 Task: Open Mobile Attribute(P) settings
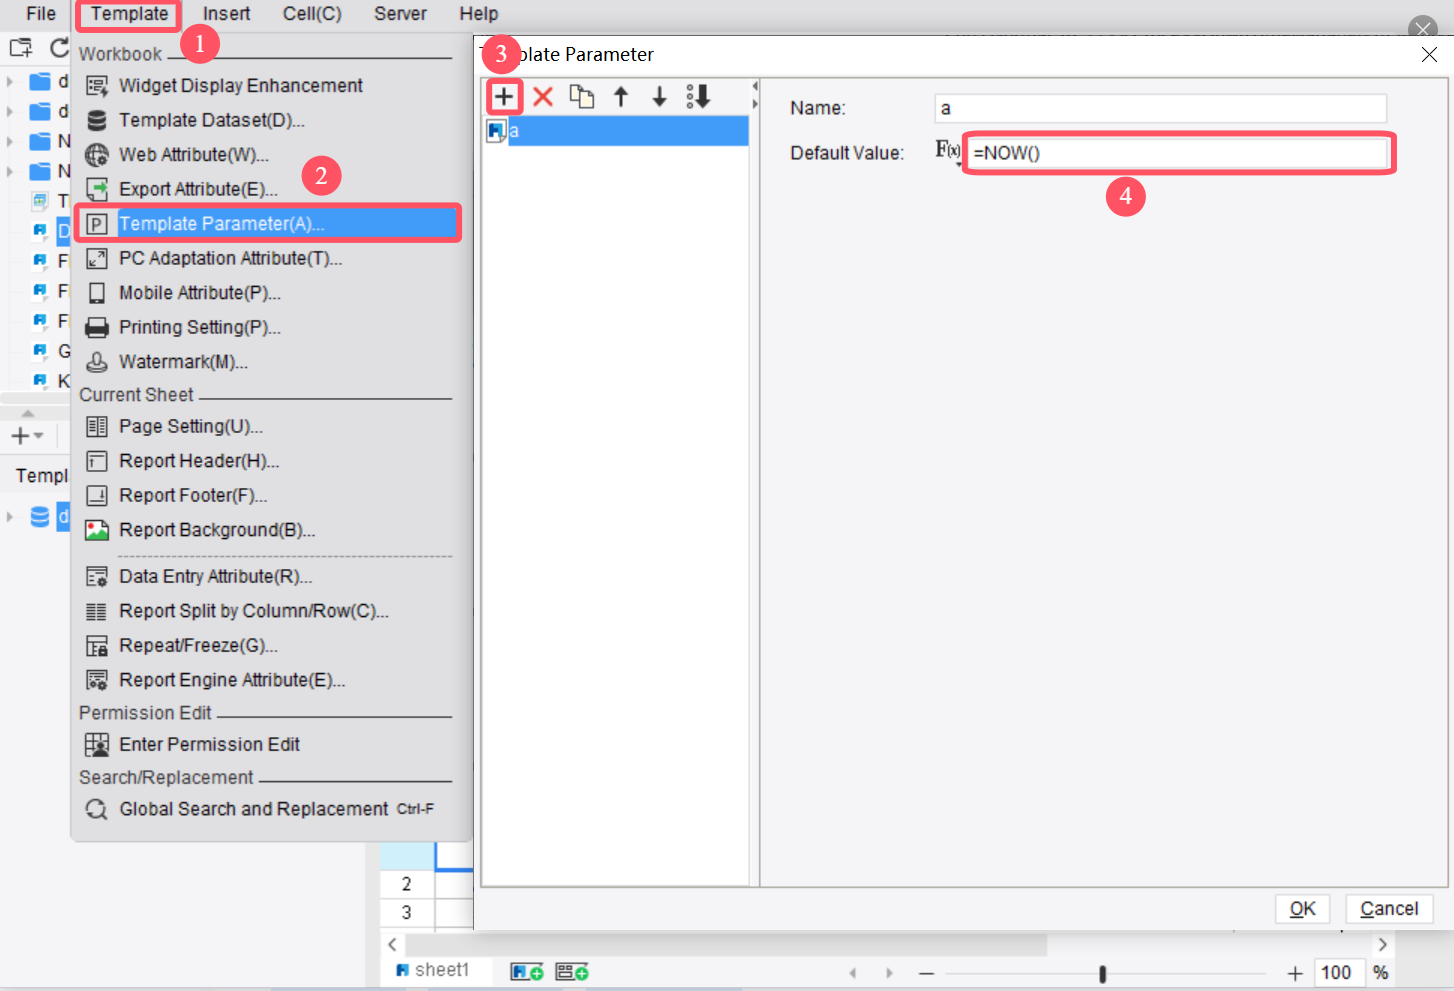tap(200, 293)
